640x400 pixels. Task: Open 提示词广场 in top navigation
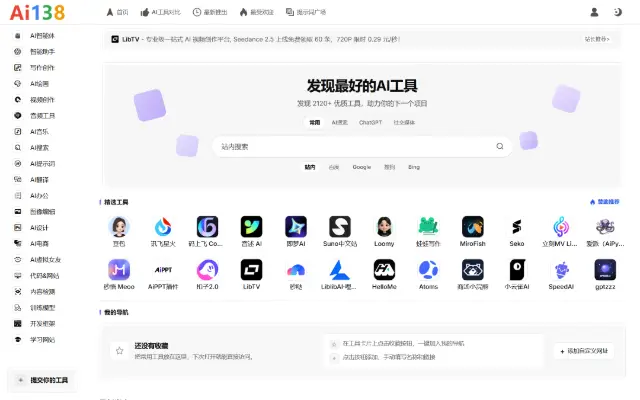click(x=306, y=12)
